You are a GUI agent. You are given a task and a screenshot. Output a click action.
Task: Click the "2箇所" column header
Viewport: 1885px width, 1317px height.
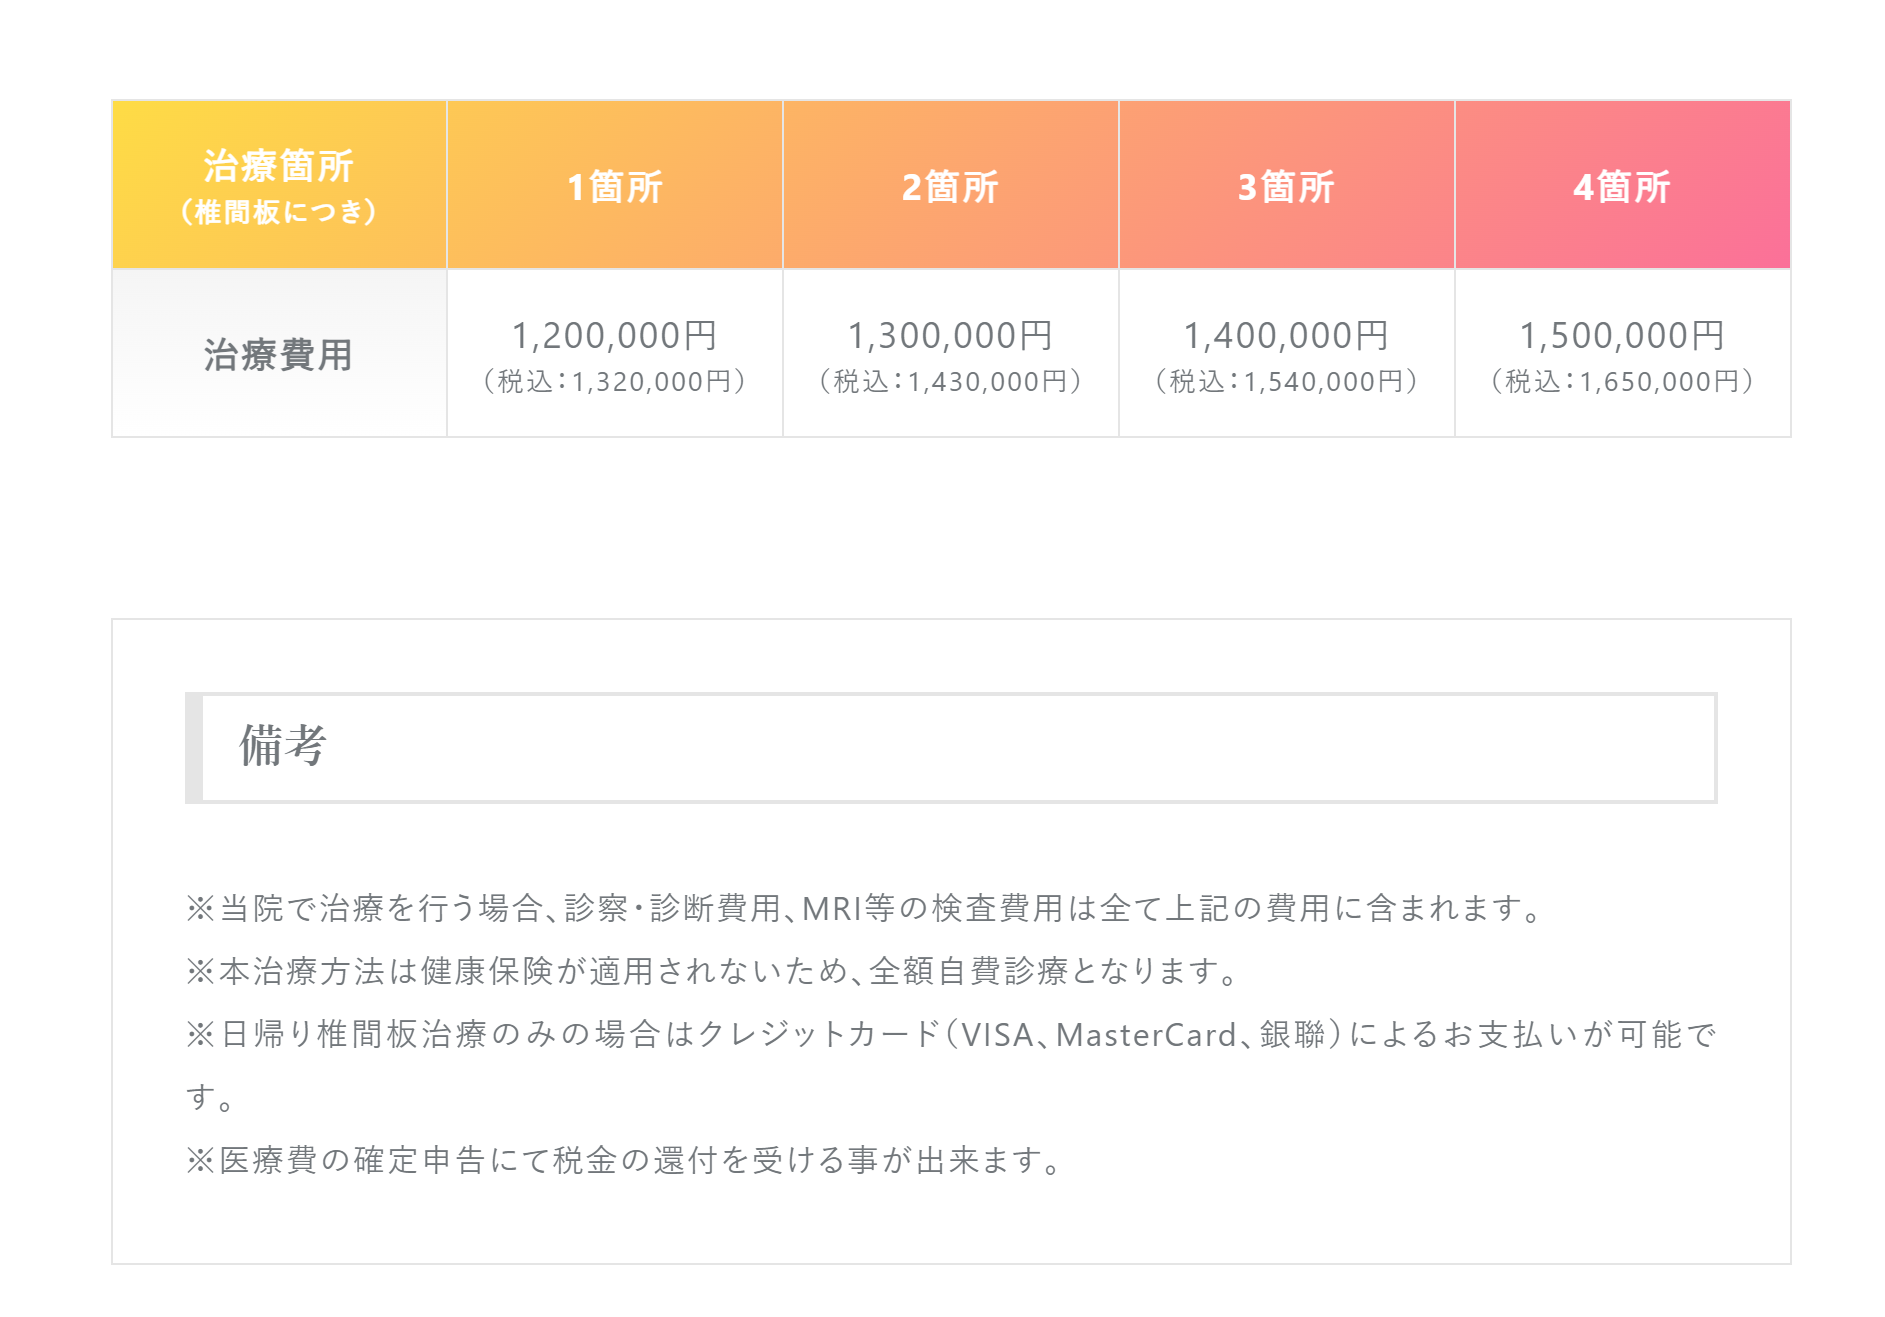950,187
